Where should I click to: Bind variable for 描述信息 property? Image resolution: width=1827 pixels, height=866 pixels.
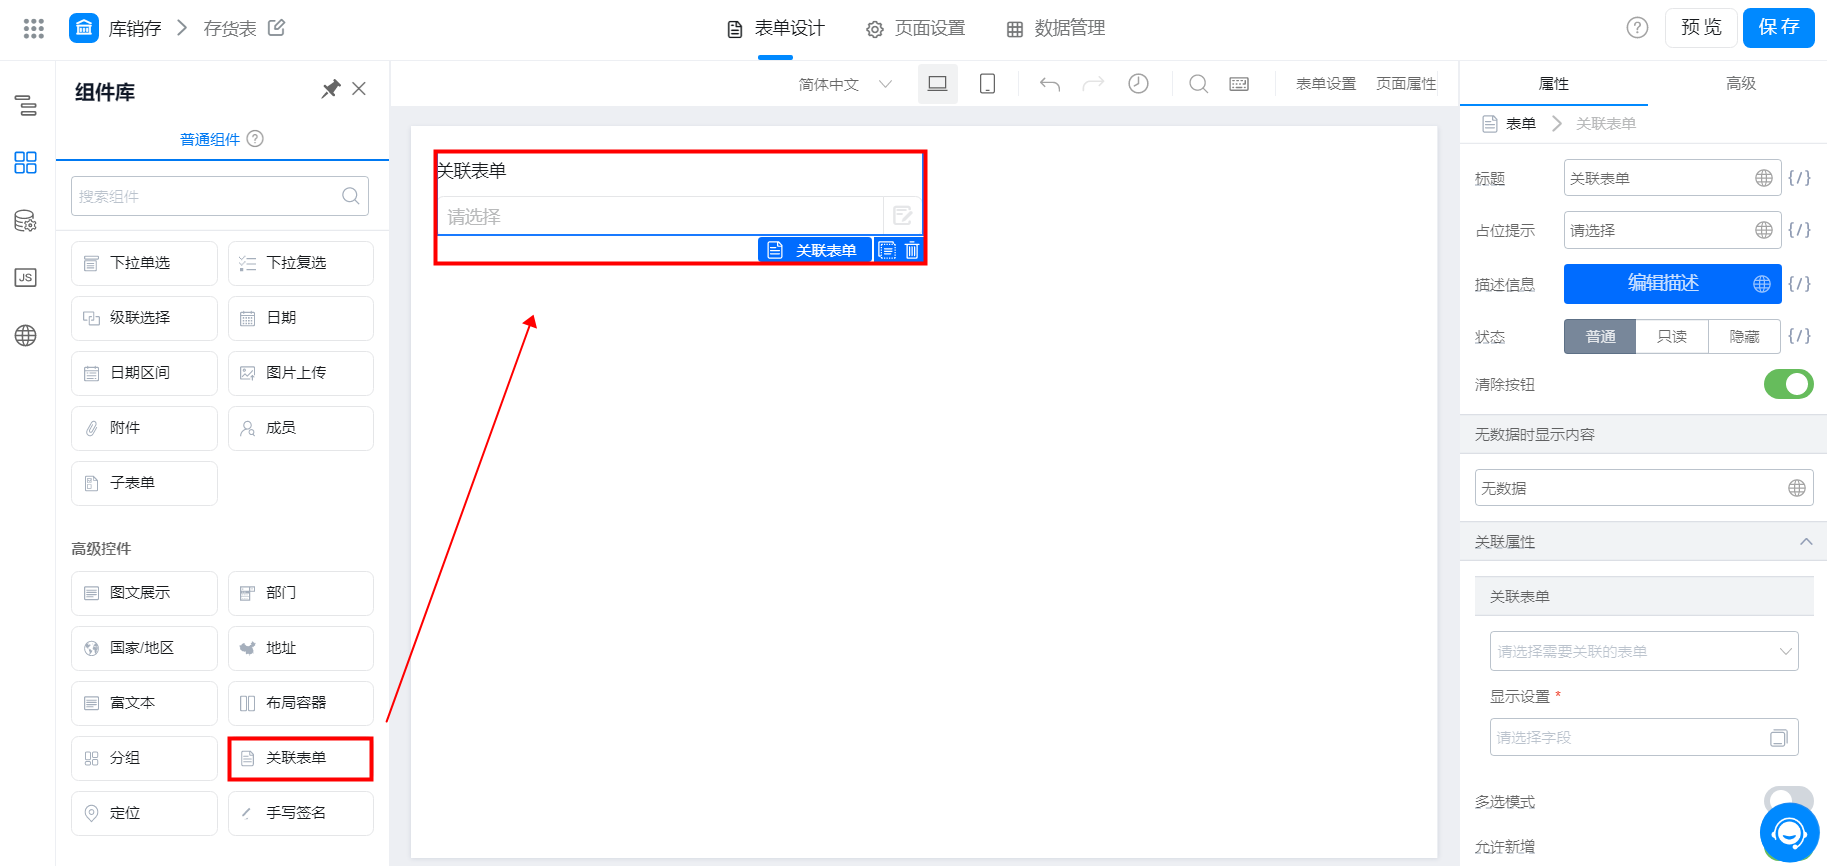click(x=1799, y=284)
